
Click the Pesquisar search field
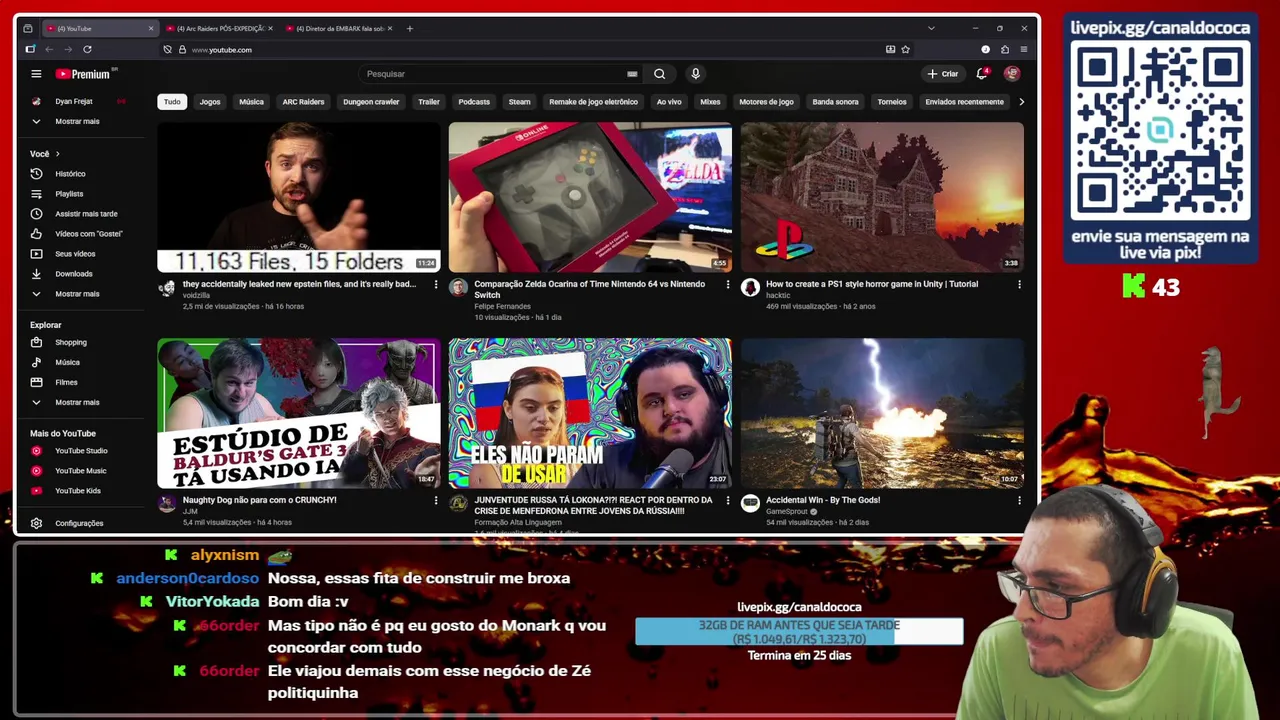click(x=492, y=74)
